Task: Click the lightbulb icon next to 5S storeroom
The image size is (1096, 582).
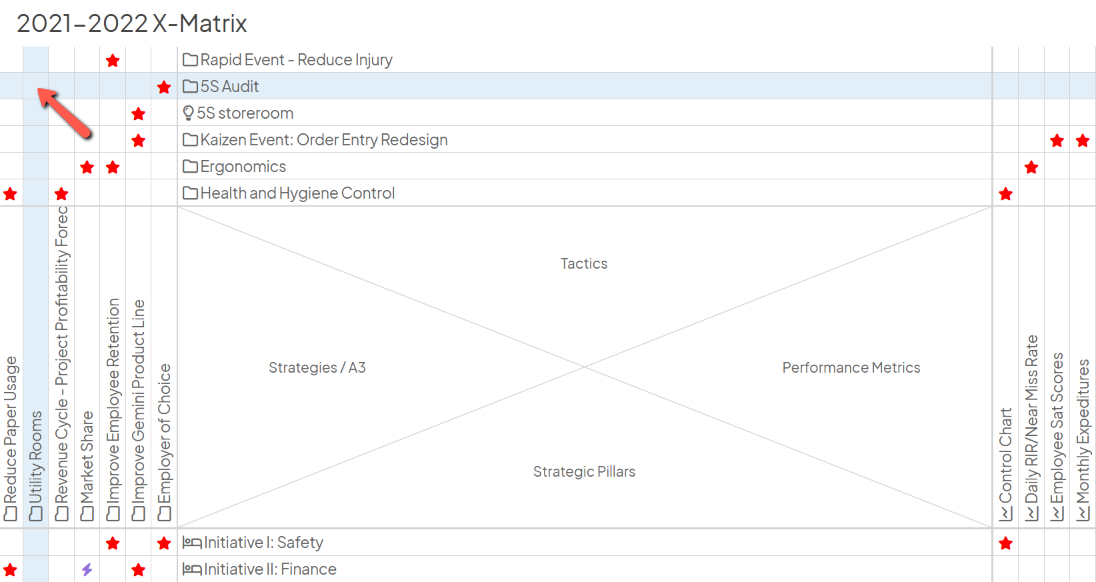Action: (189, 113)
